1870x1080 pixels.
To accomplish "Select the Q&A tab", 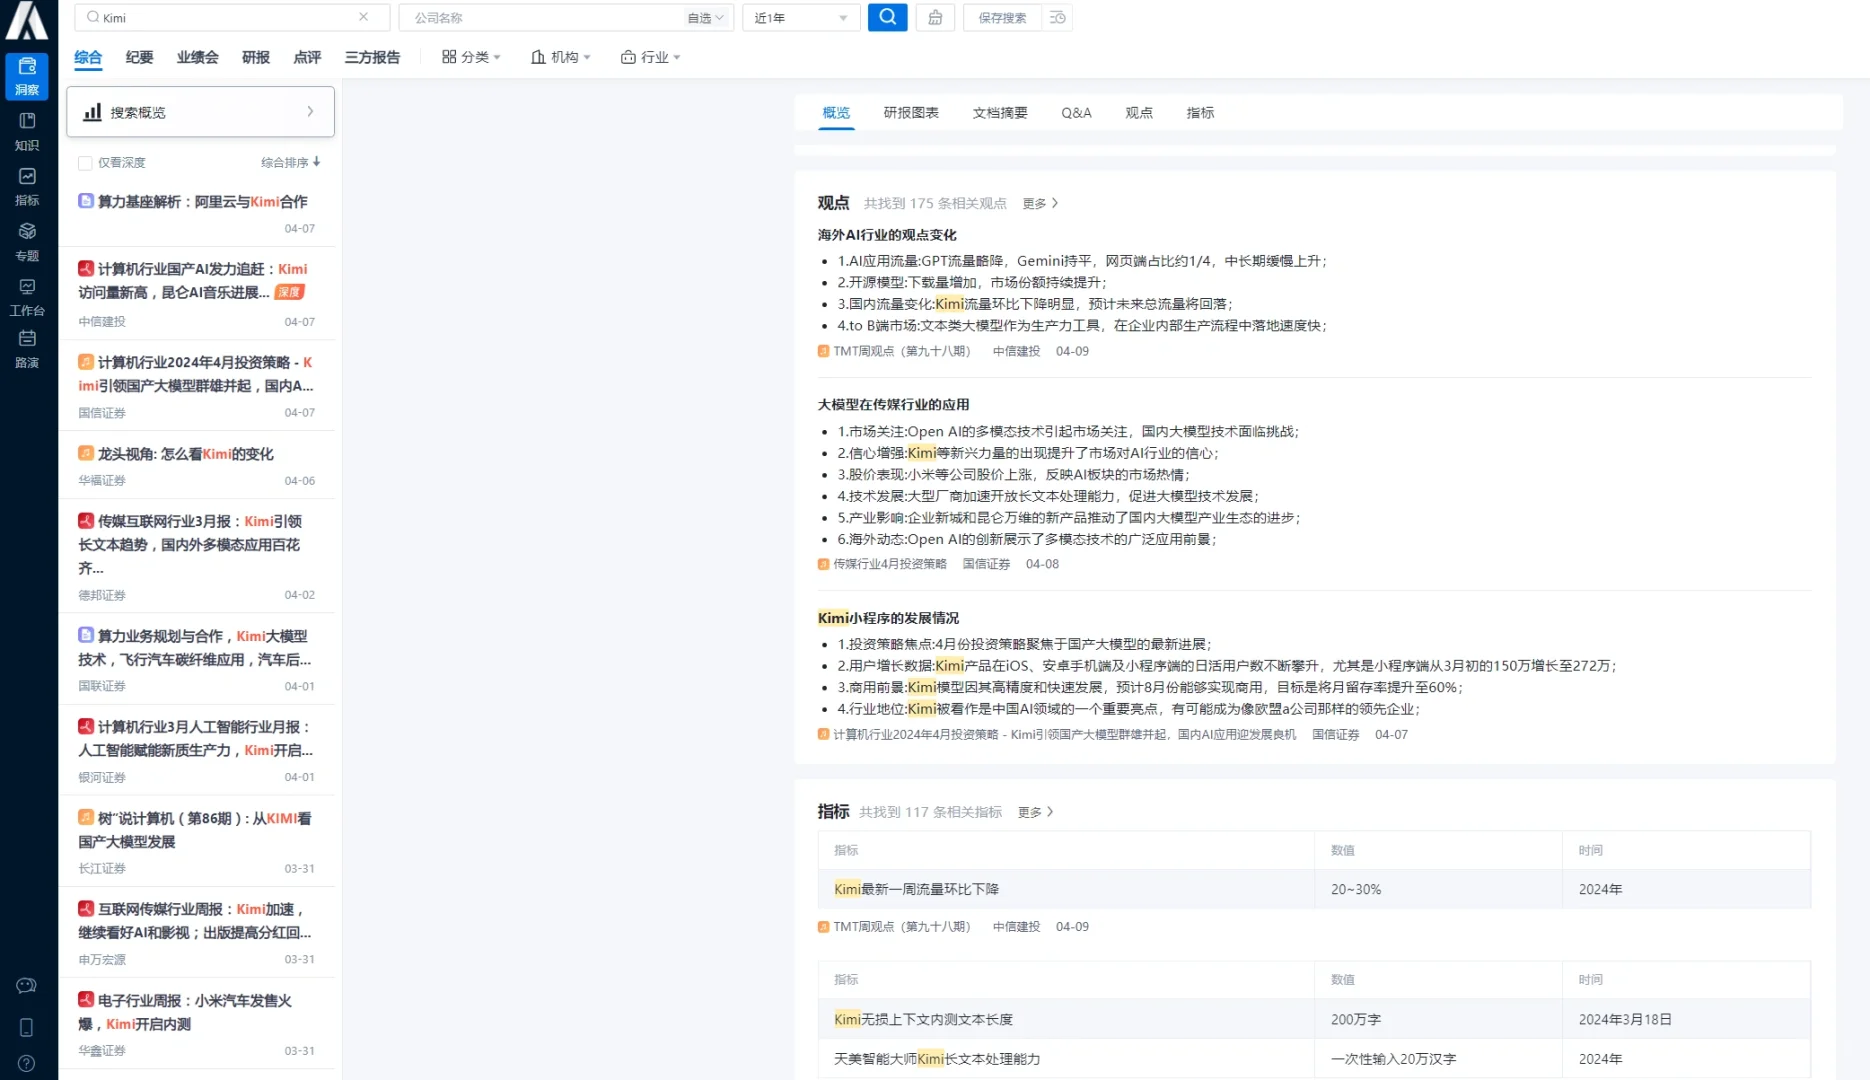I will coord(1076,113).
